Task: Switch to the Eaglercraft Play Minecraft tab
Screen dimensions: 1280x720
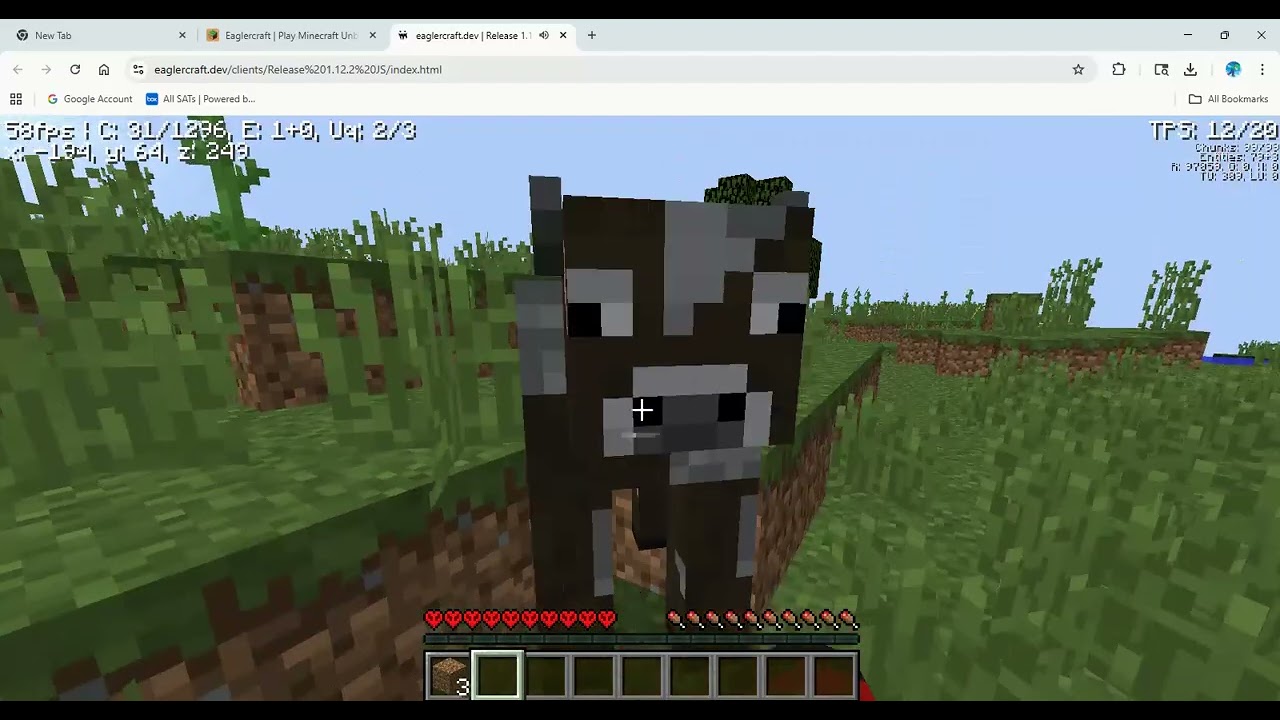Action: [x=290, y=35]
